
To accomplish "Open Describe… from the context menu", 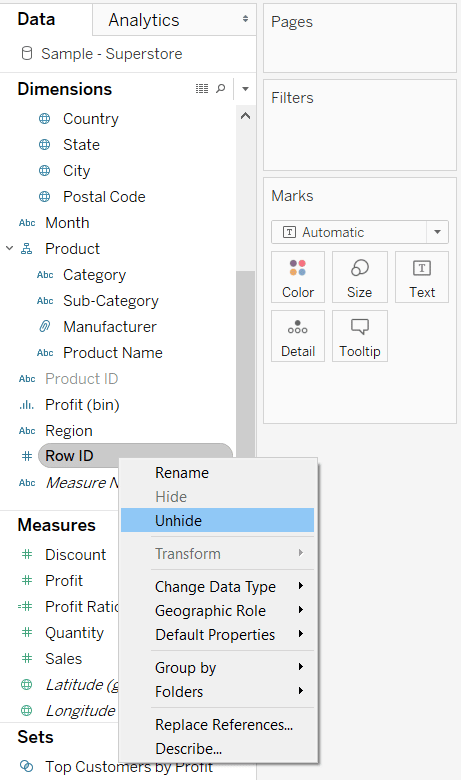I will pos(188,749).
